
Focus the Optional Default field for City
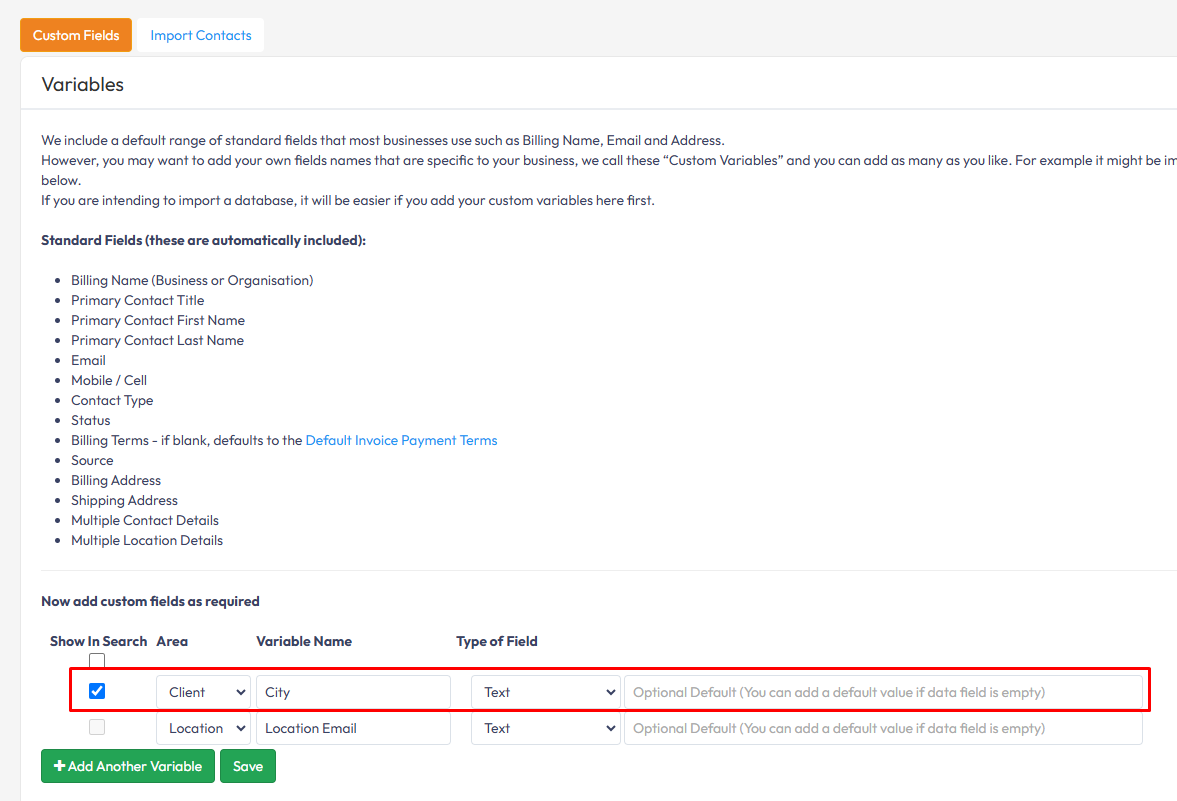884,692
